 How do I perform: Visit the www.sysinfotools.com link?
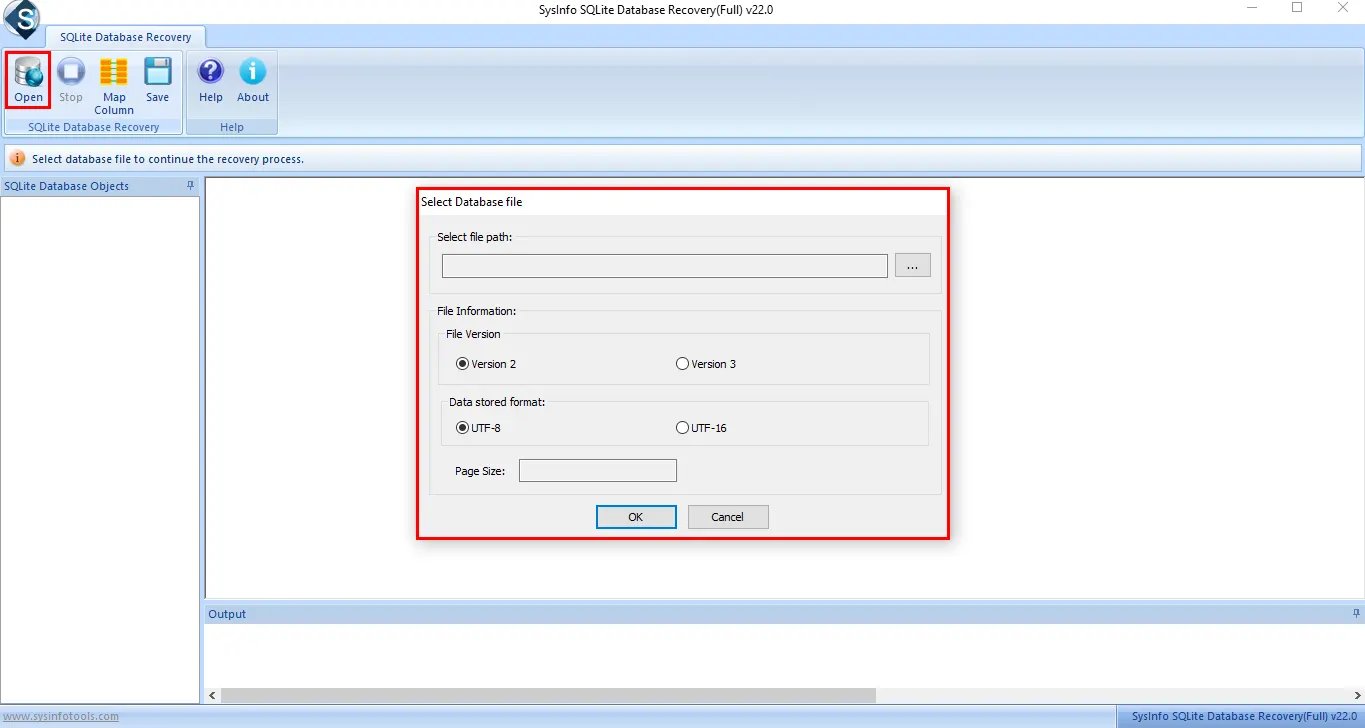[x=63, y=715]
